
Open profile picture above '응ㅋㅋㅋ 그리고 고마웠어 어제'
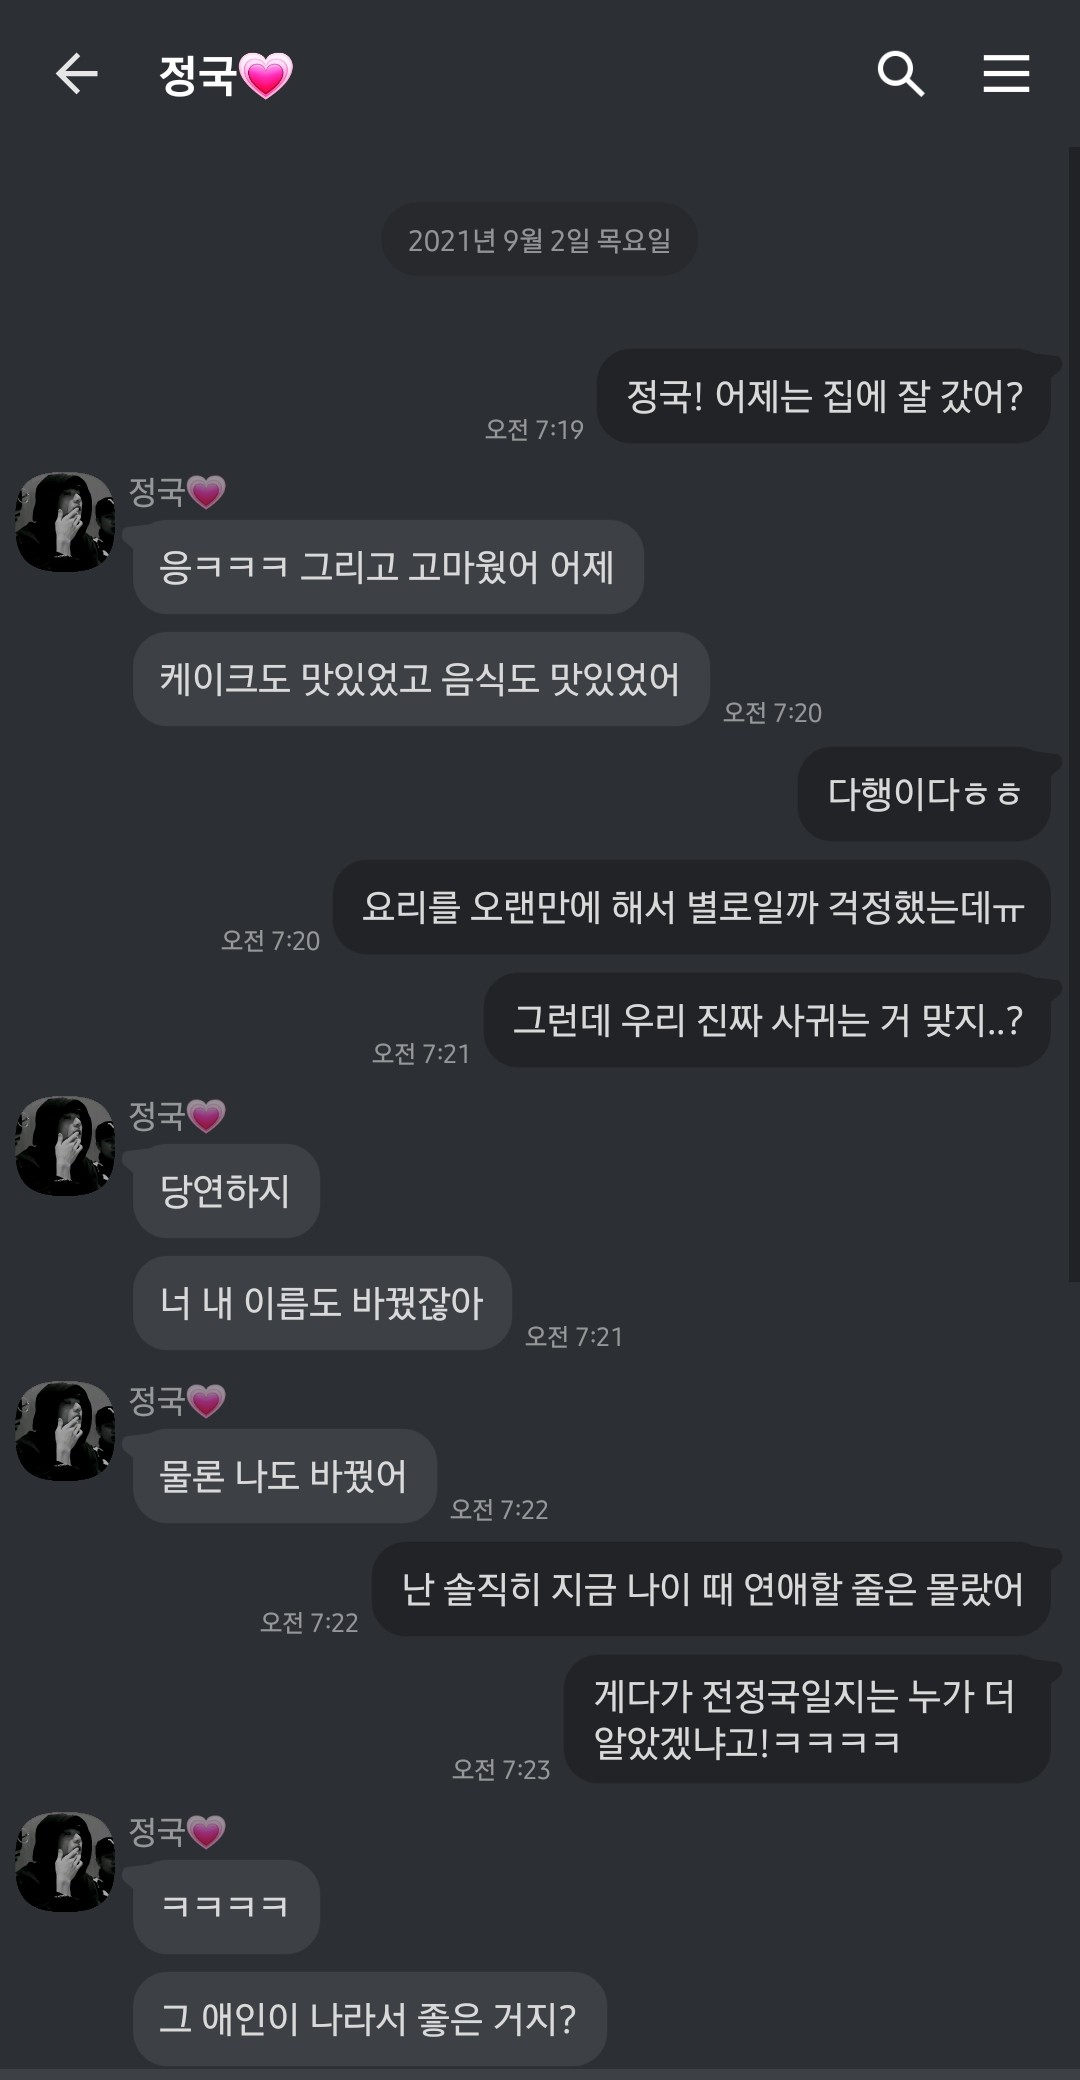[x=65, y=522]
